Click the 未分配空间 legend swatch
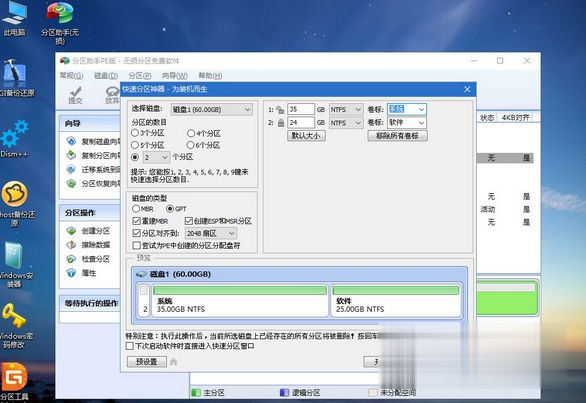This screenshot has width=586, height=403. click(373, 393)
